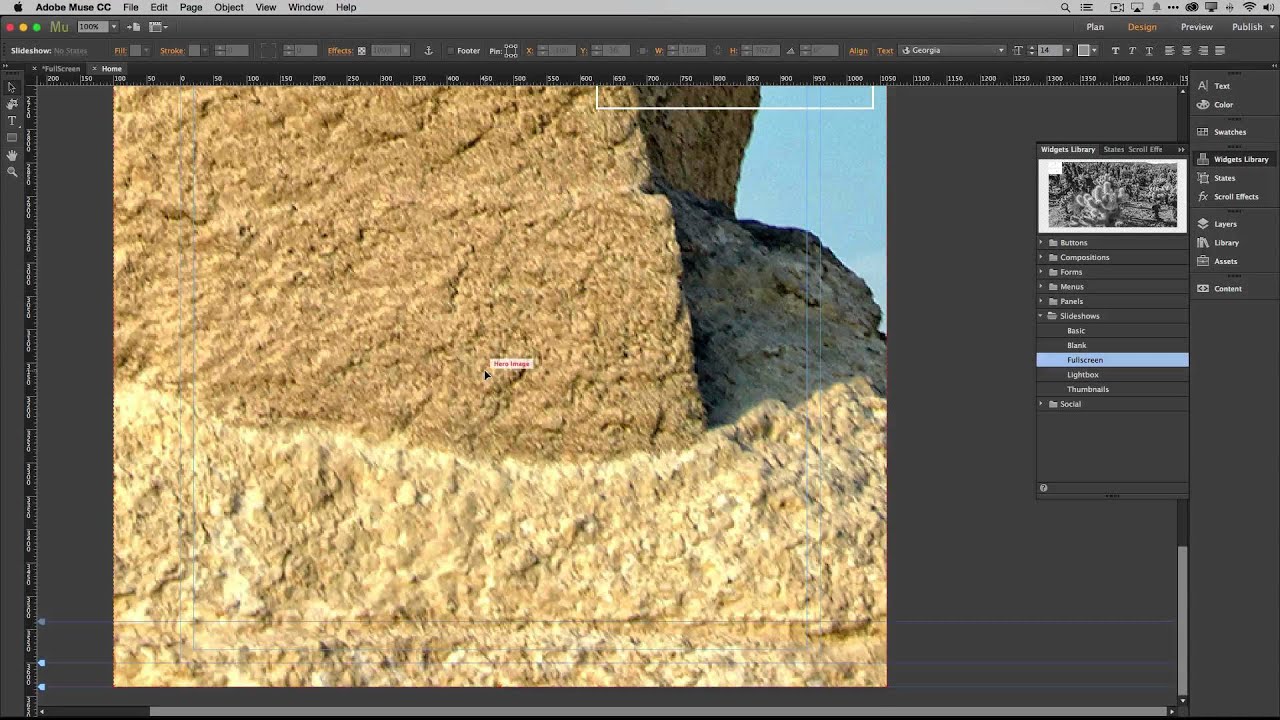Open the Color panel icon
The height and width of the screenshot is (720, 1280).
click(1203, 104)
